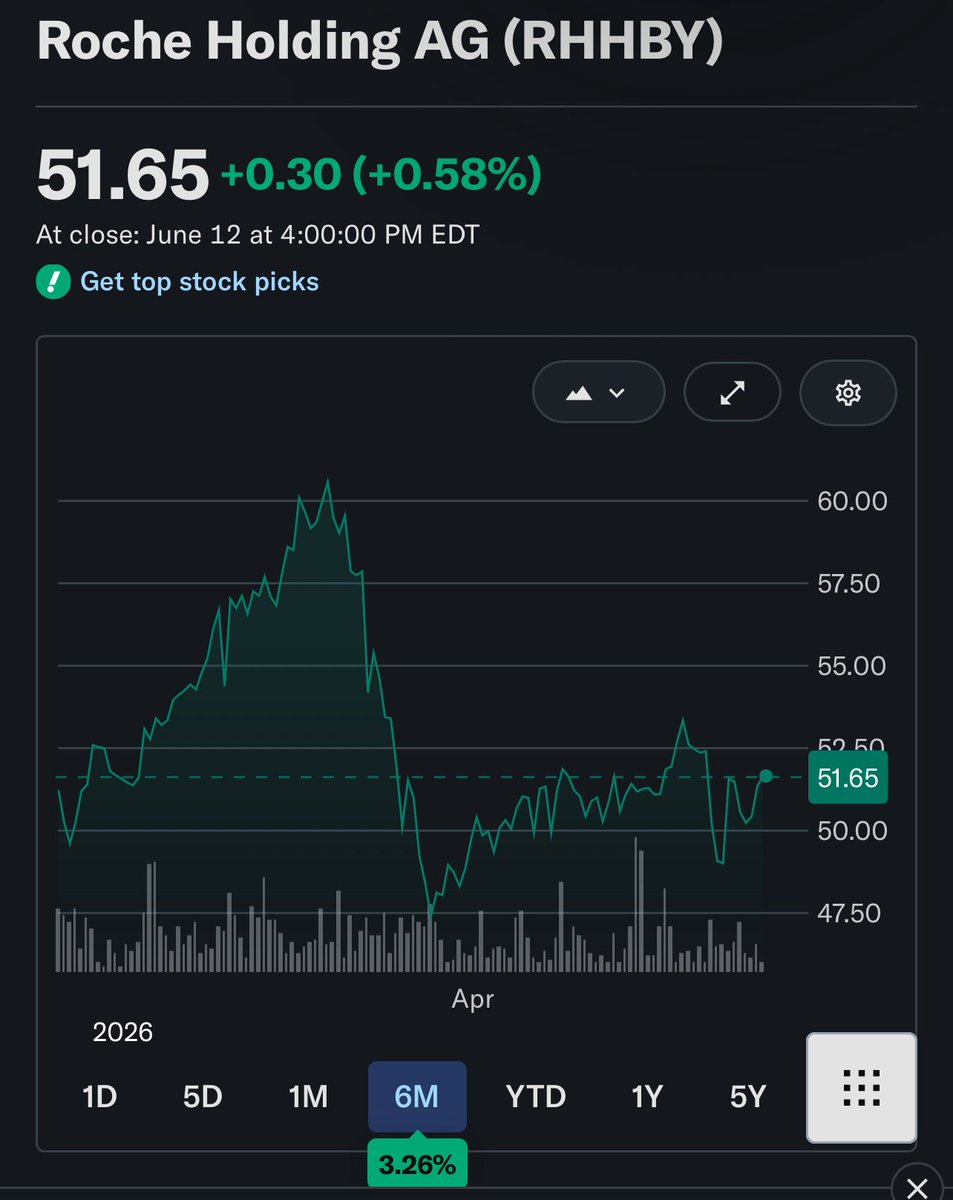Switch to the 5Y range
This screenshot has height=1200, width=953.
point(748,1097)
